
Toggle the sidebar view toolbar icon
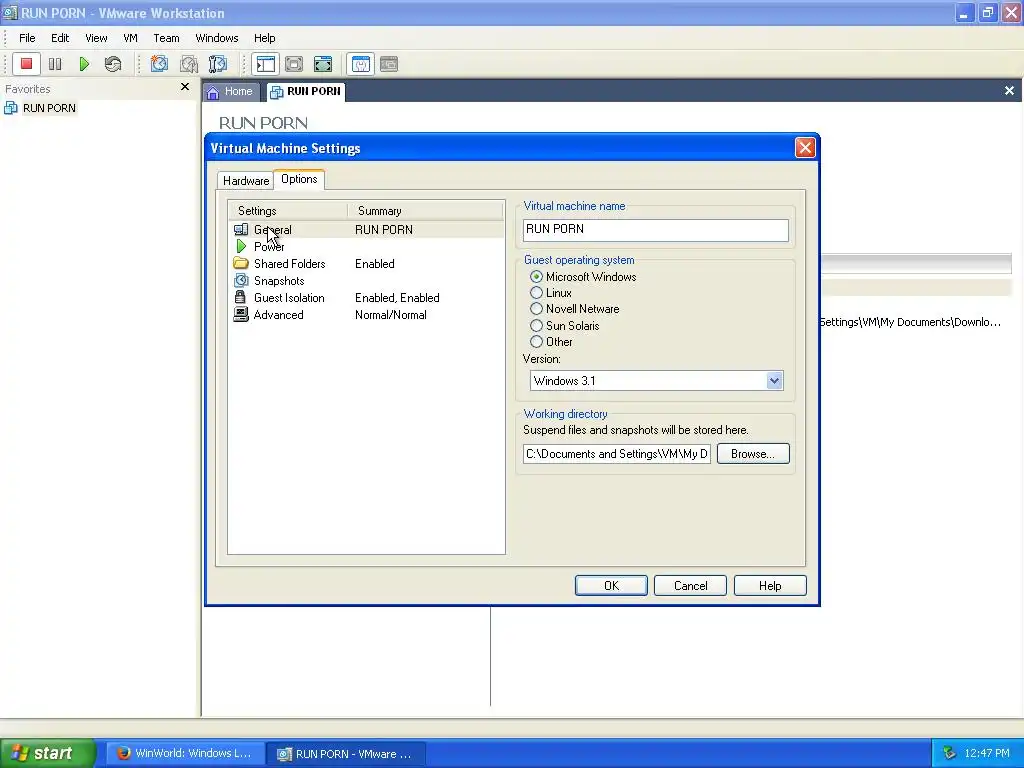pos(265,64)
